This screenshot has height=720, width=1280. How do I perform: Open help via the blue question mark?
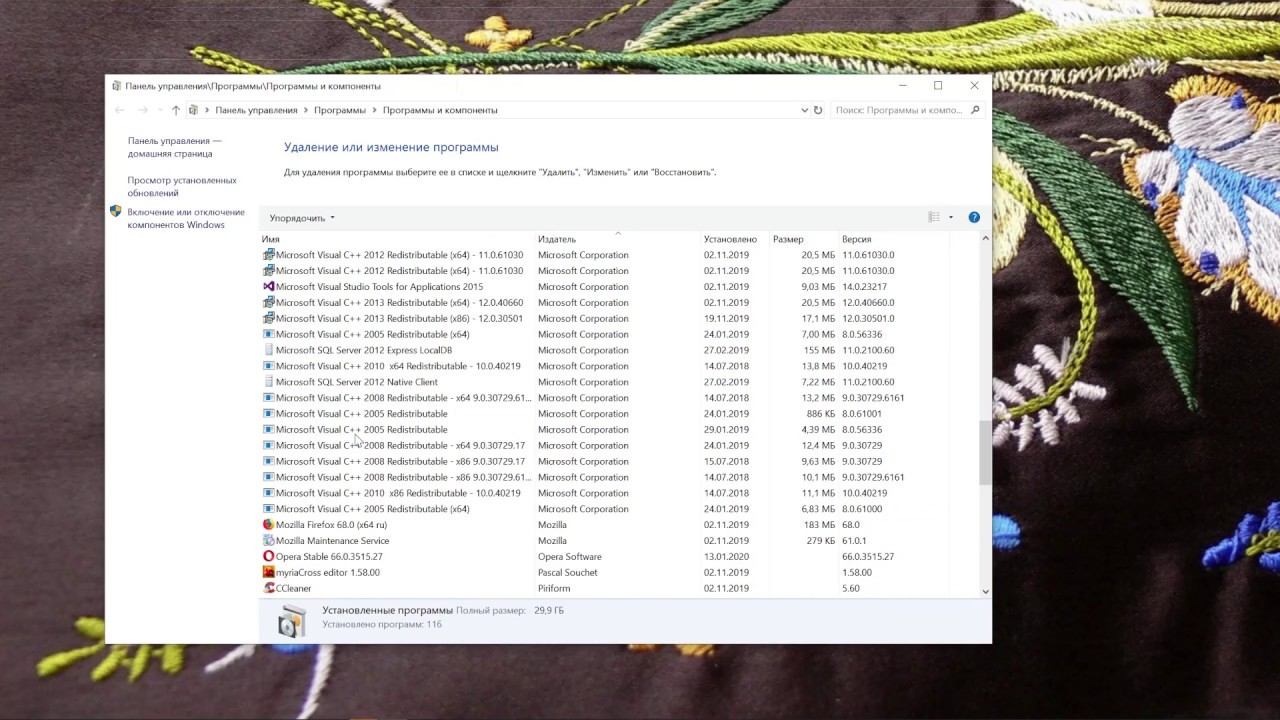click(x=974, y=217)
